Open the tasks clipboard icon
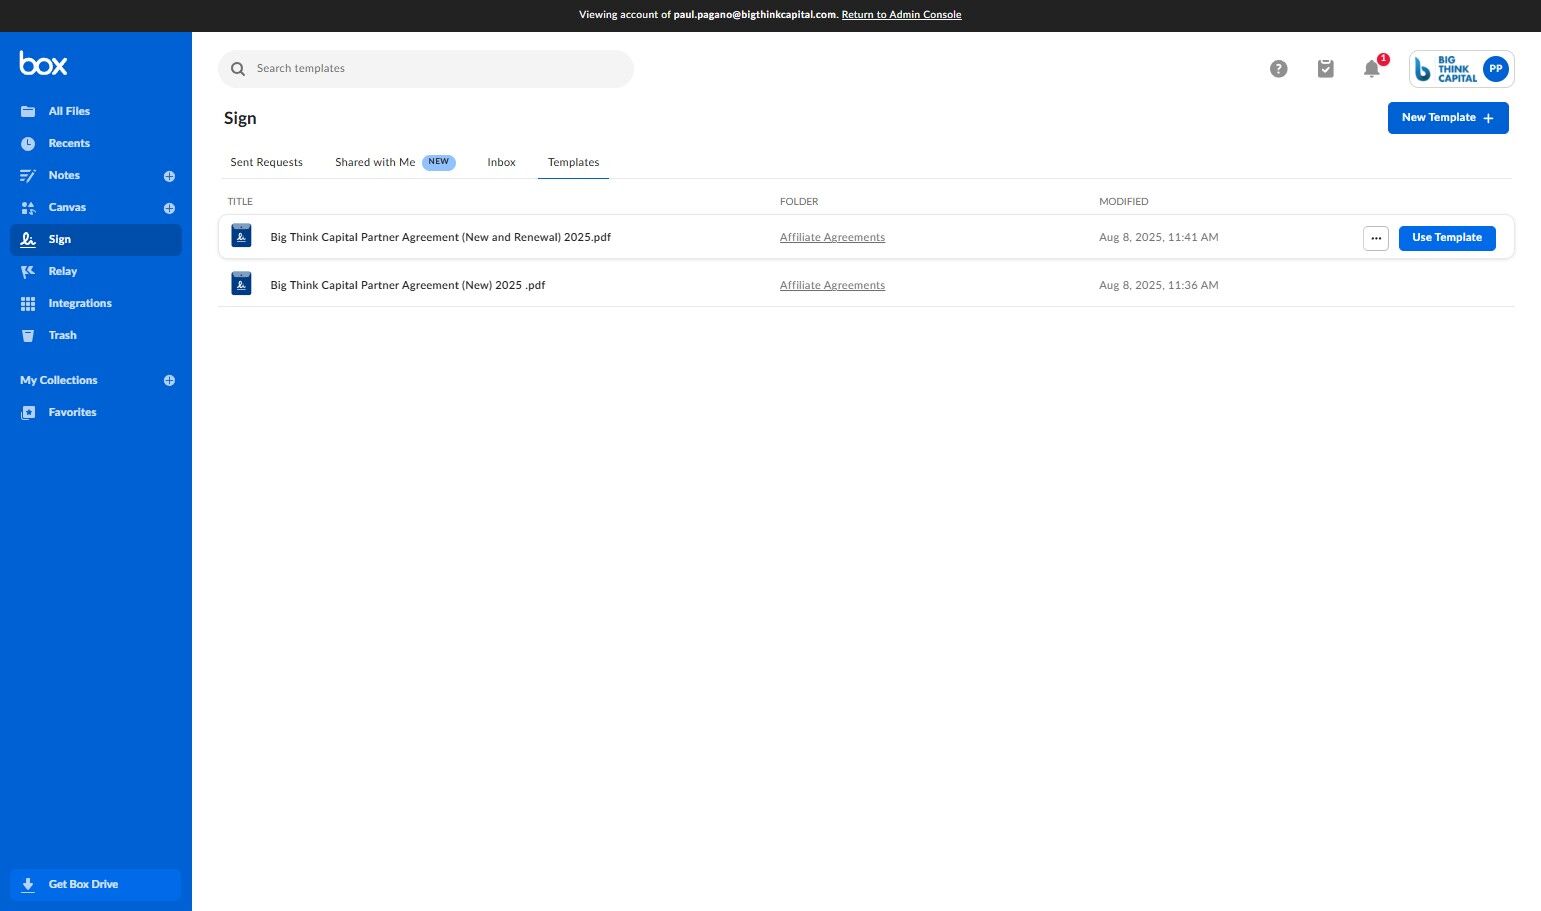The image size is (1541, 911). 1325,69
